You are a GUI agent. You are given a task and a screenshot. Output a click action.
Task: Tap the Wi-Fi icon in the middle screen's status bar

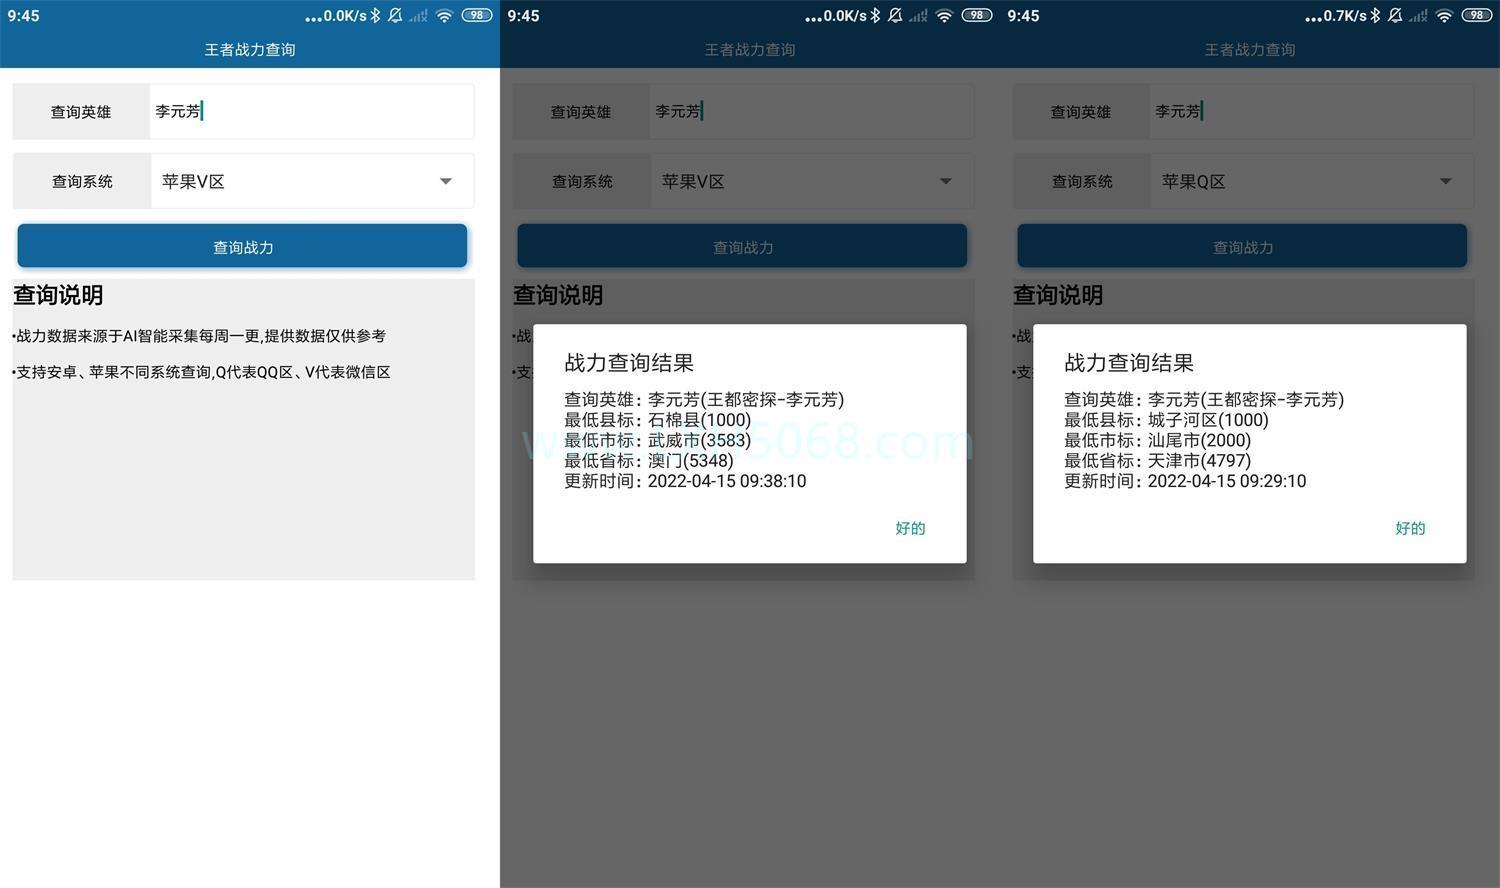[944, 15]
